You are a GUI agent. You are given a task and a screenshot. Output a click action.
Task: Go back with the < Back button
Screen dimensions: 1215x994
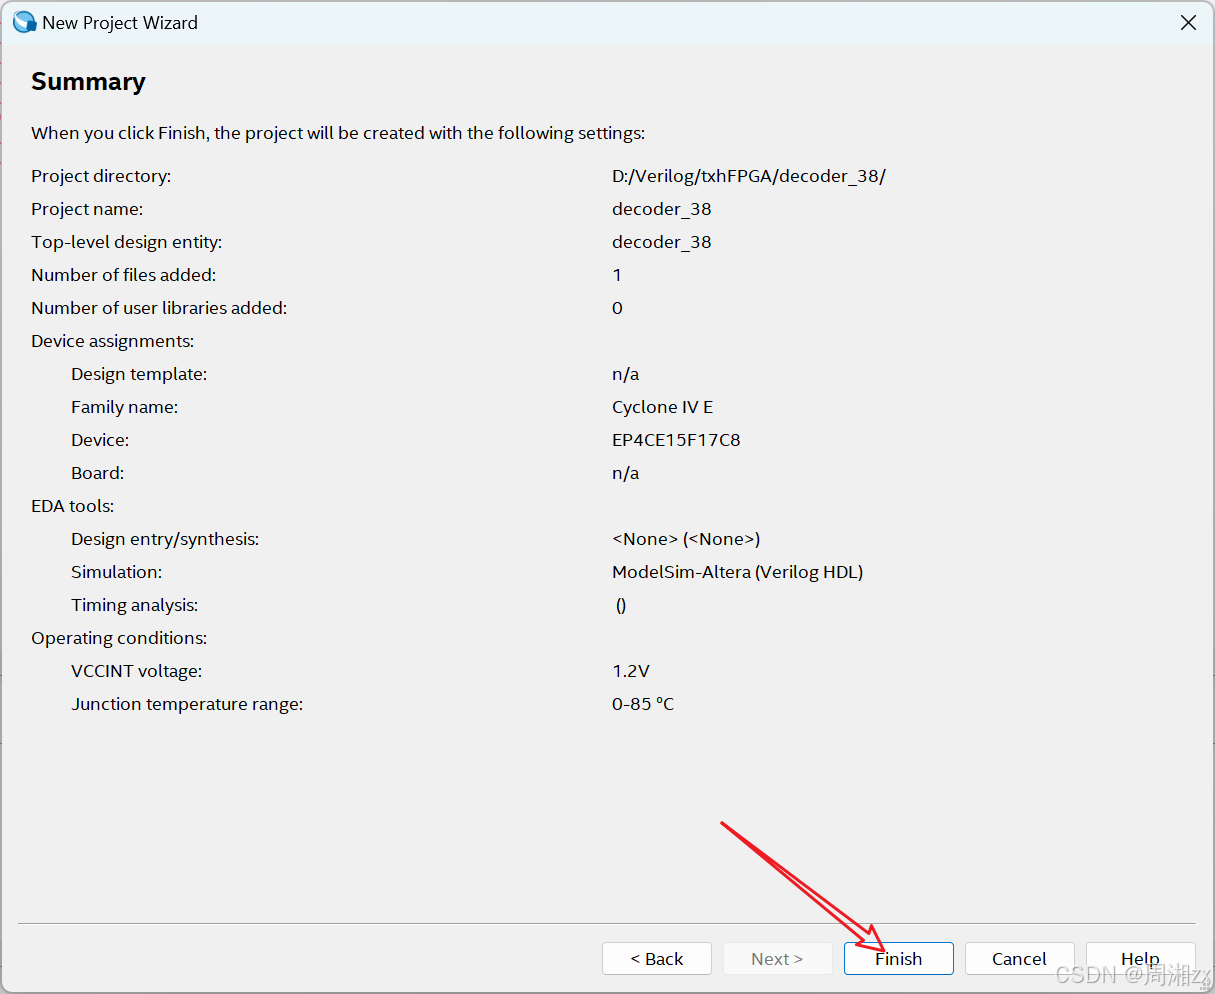(x=657, y=958)
